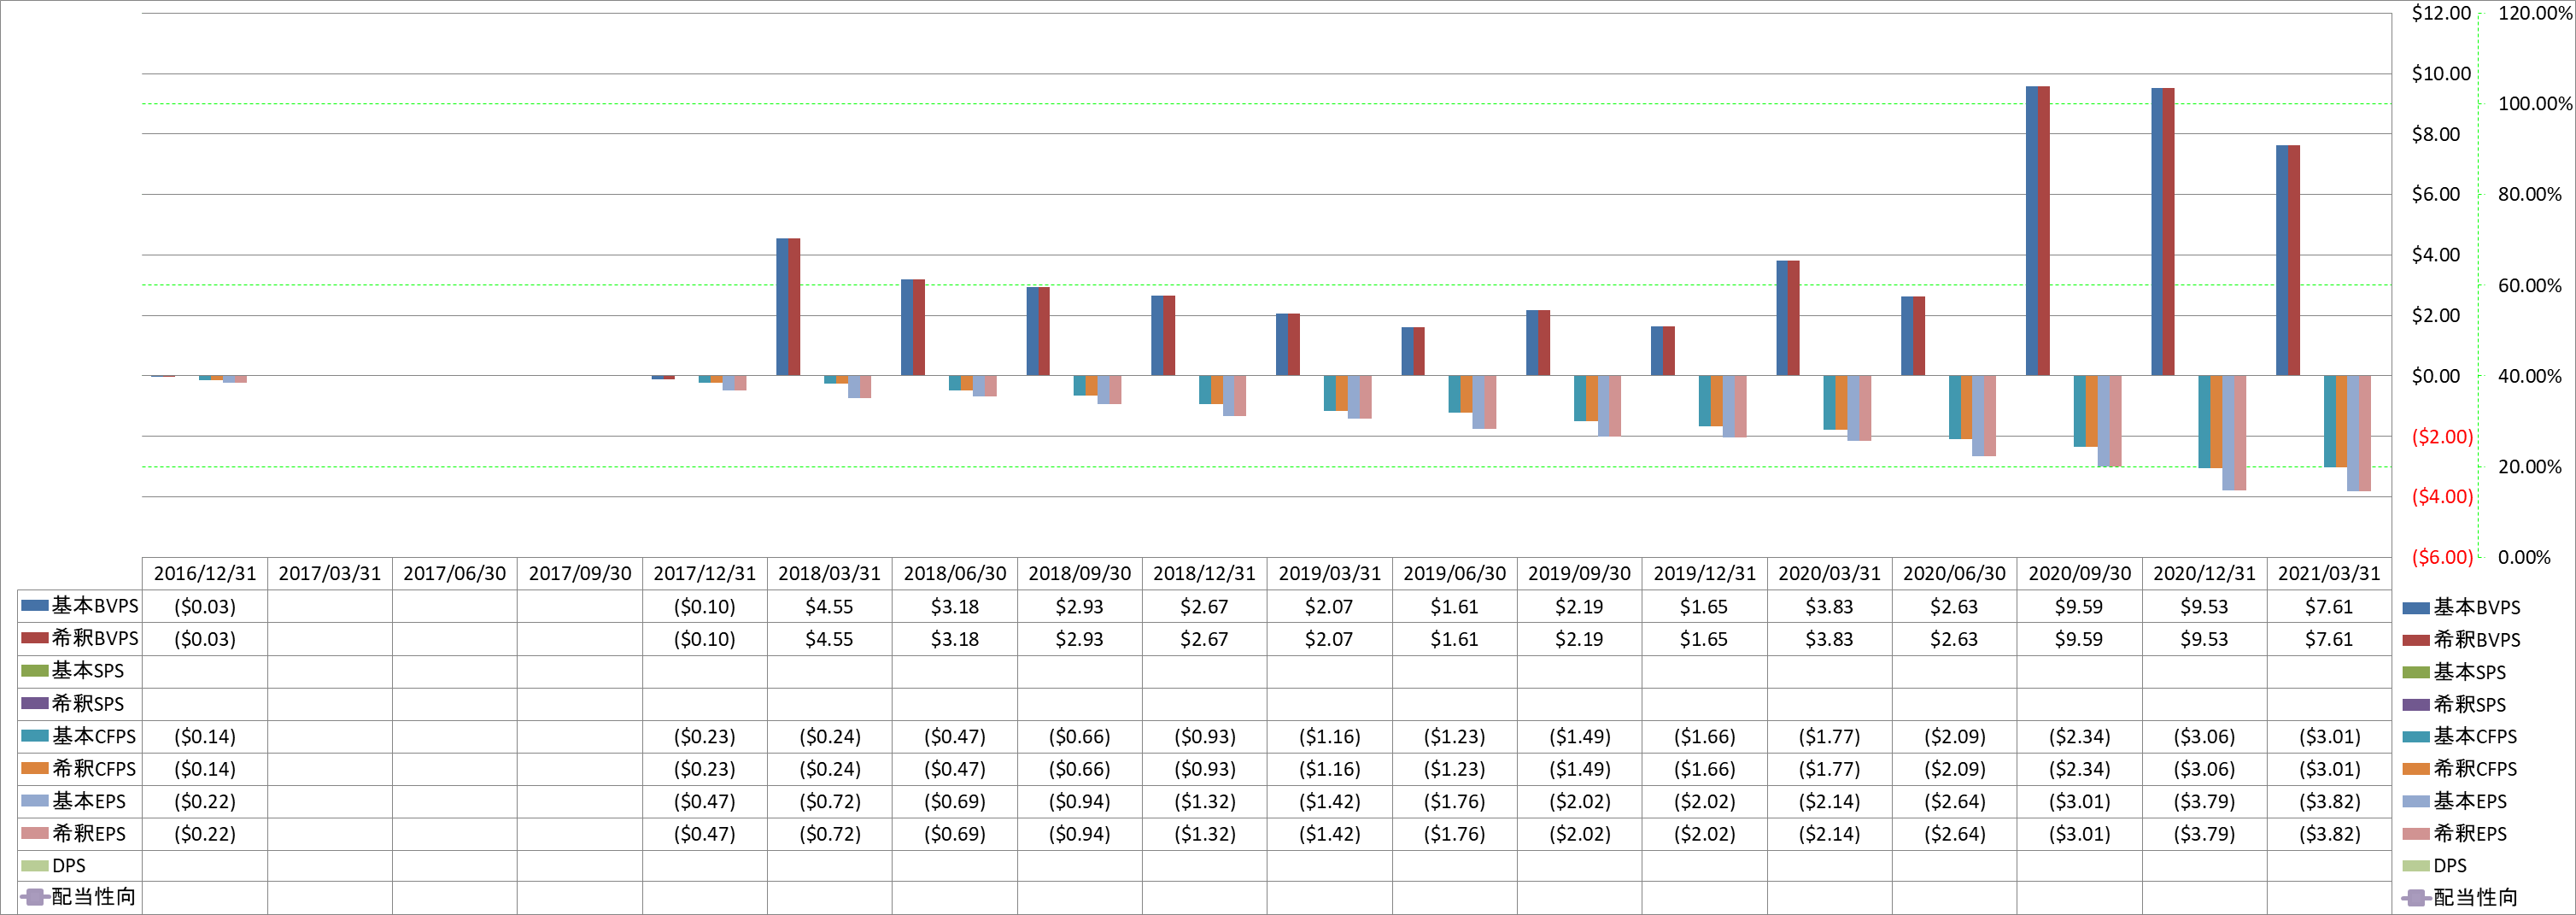Image resolution: width=2576 pixels, height=915 pixels.
Task: Click the blue 基本BVPS swatch in left legend
Action: 35,606
